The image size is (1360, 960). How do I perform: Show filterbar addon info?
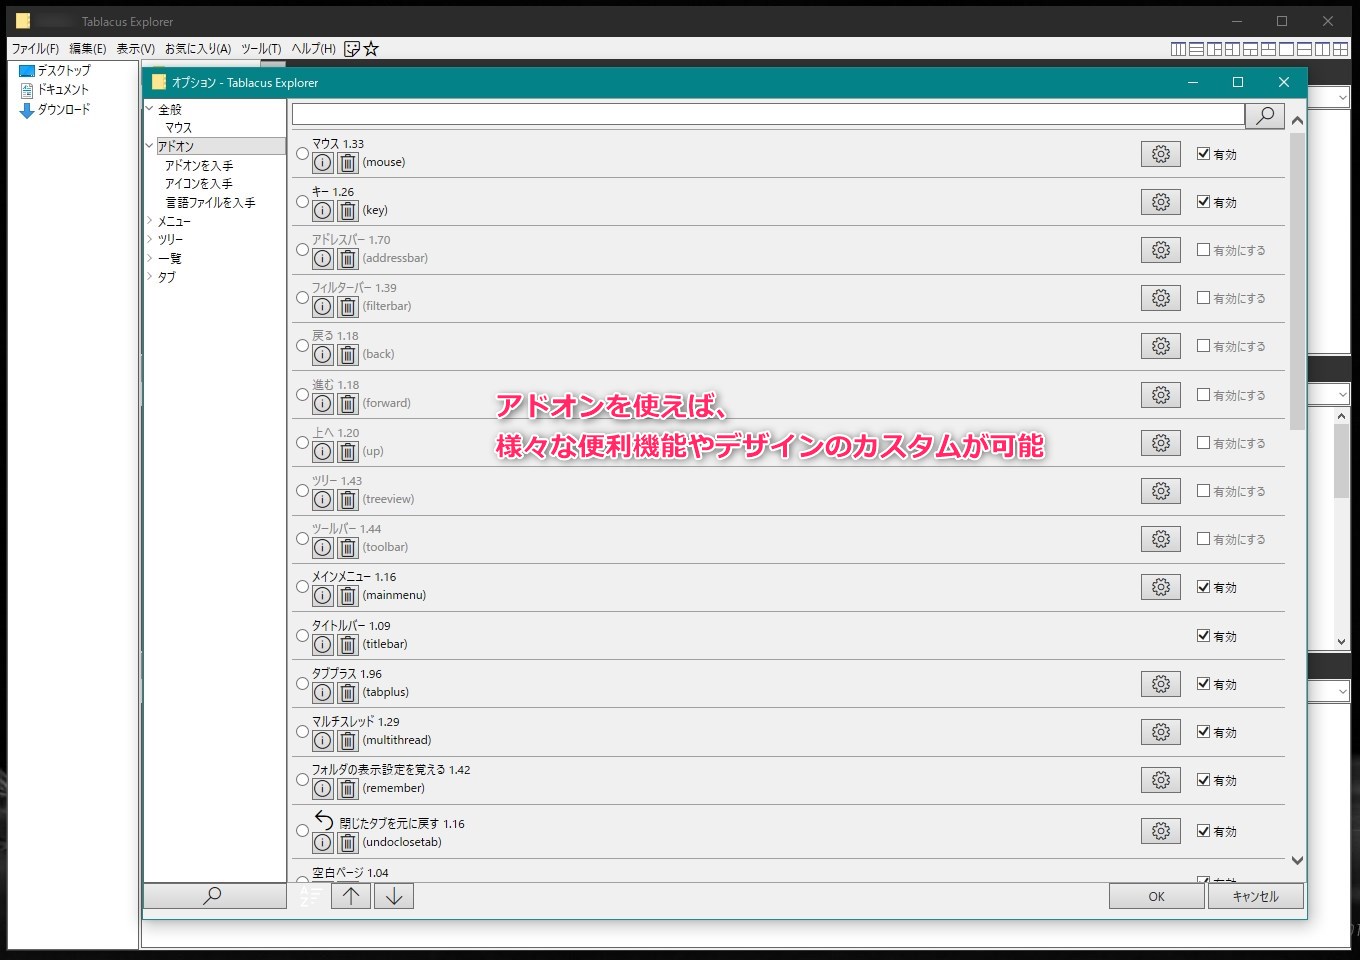click(x=322, y=306)
